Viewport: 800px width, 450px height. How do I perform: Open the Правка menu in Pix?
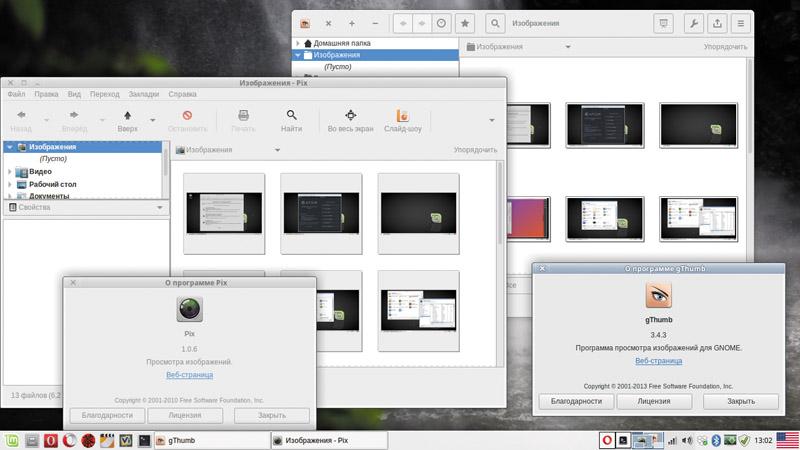click(x=46, y=94)
